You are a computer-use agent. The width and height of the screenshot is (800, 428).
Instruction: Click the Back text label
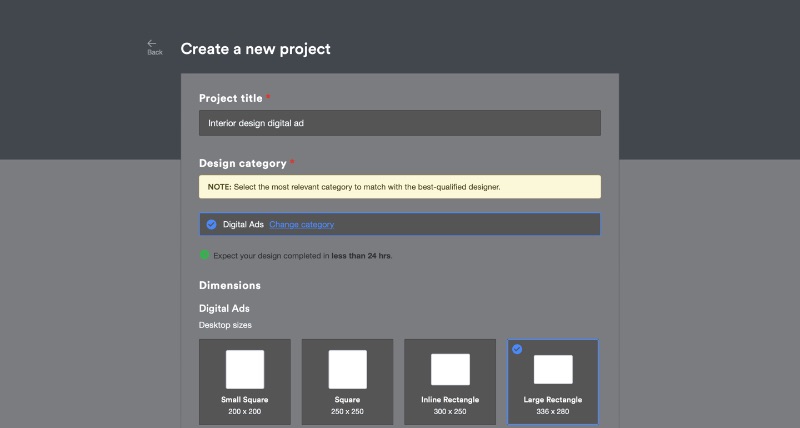[154, 53]
